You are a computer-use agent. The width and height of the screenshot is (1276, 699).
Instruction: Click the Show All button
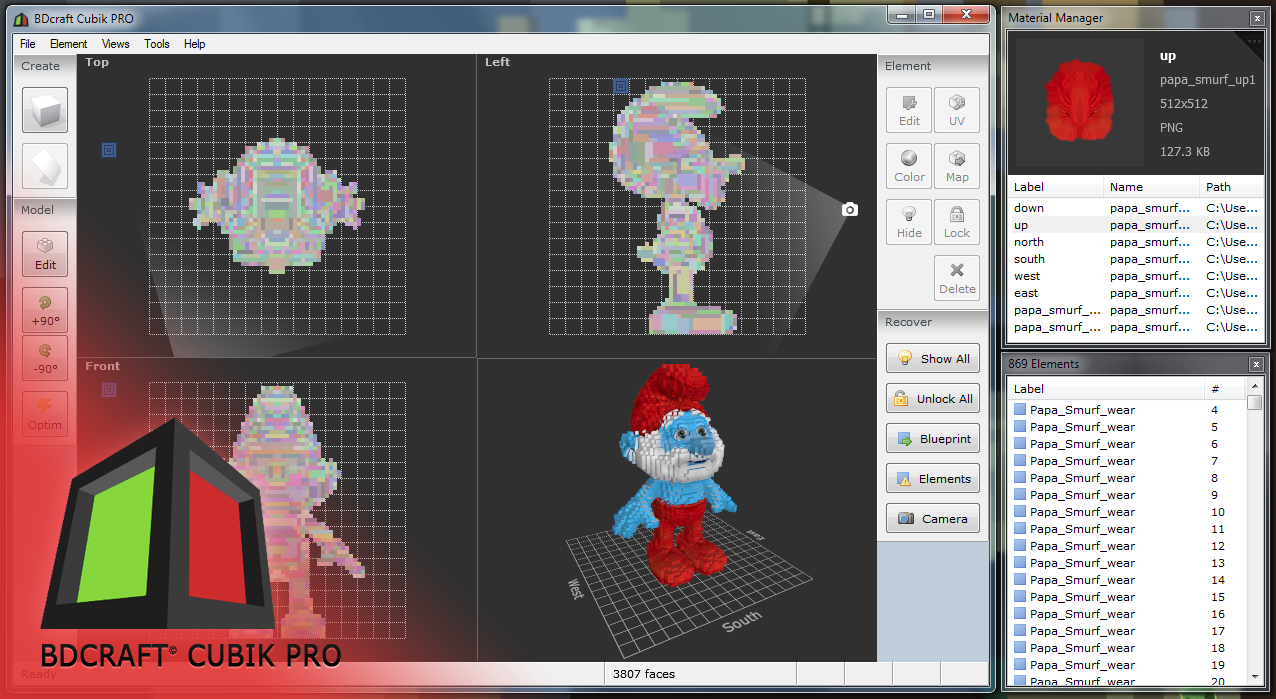(933, 358)
